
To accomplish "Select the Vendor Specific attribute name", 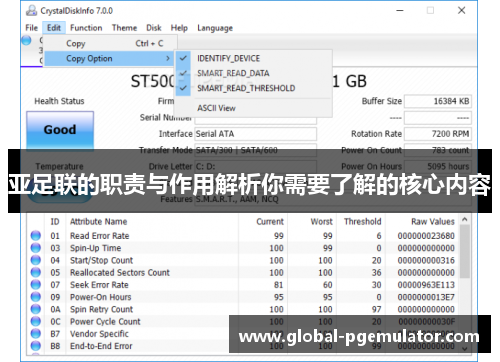I will coord(99,333).
